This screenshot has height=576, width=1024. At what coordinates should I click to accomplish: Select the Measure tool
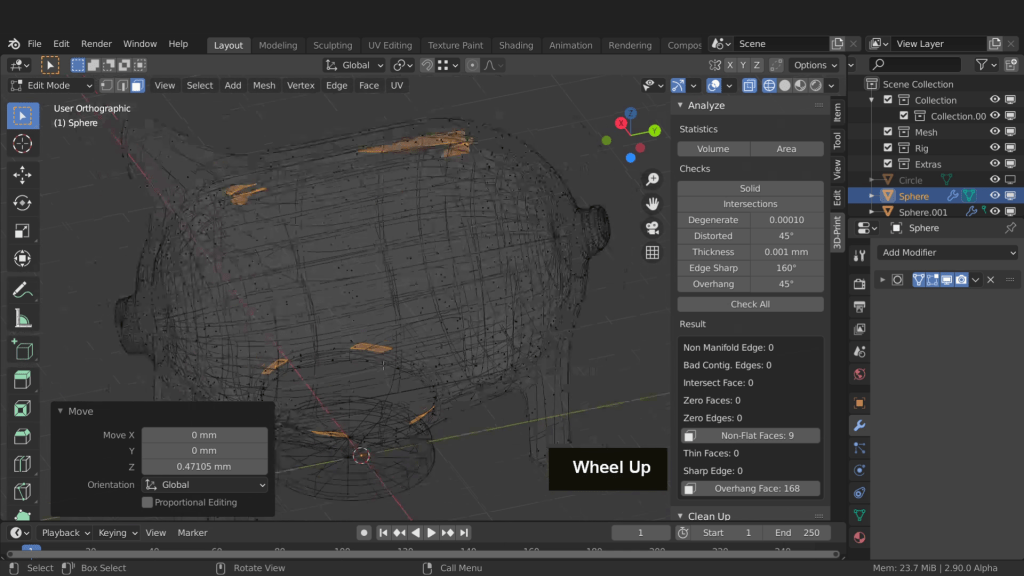(x=22, y=318)
